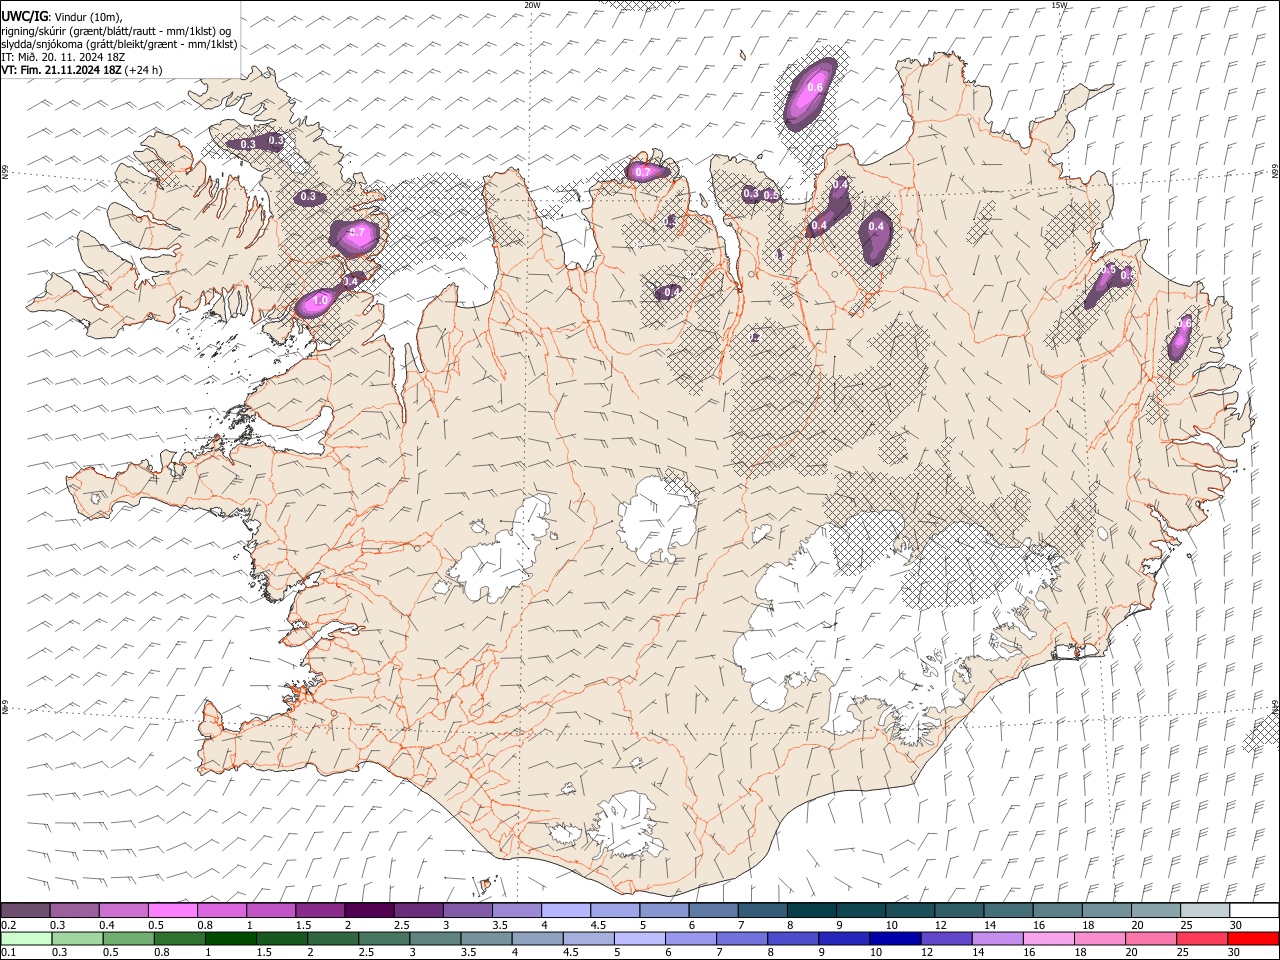Select the light pink 16 swatch, bottom legend row
The image size is (1280, 960).
[1048, 938]
